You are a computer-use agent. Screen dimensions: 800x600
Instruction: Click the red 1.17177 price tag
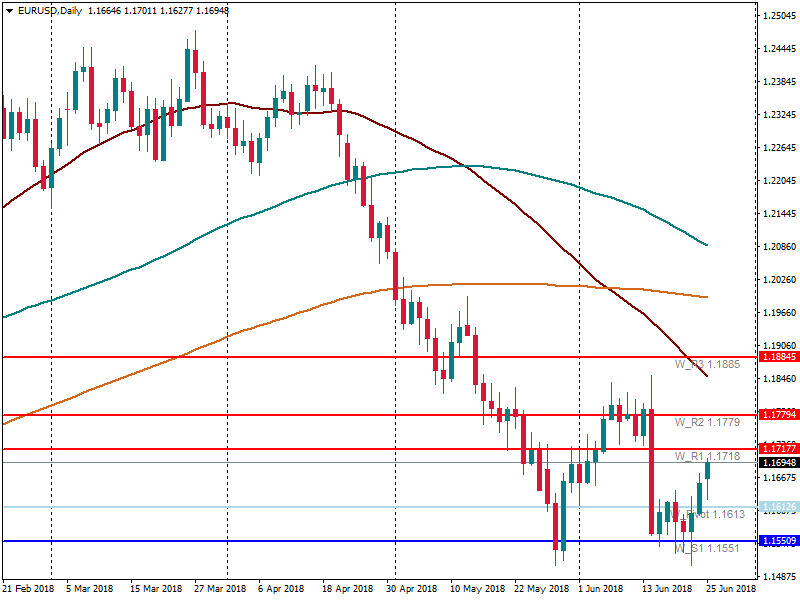tap(779, 448)
